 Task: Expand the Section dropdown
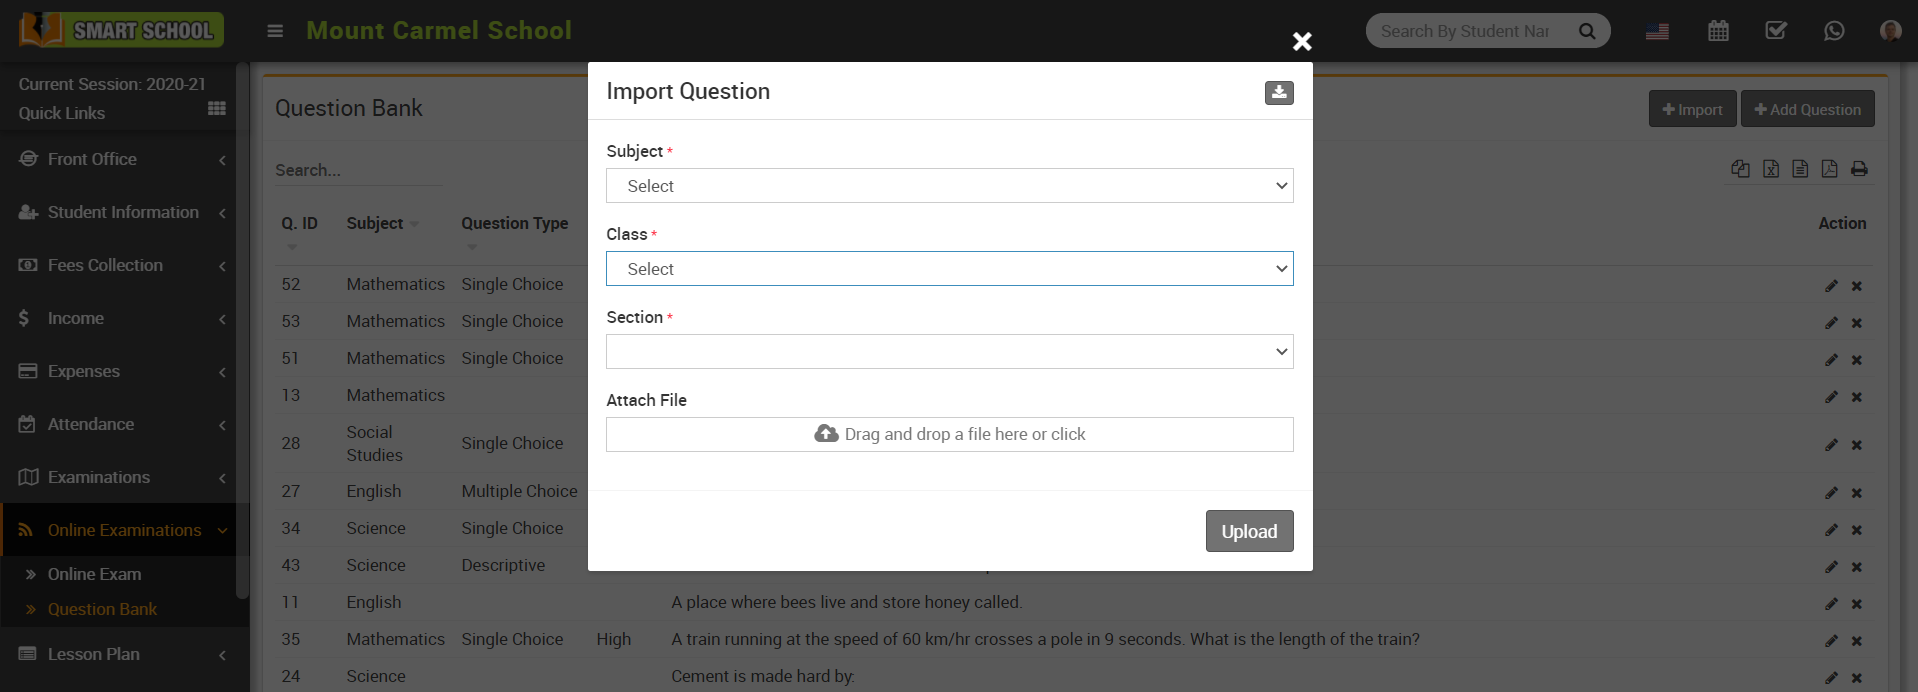point(949,352)
